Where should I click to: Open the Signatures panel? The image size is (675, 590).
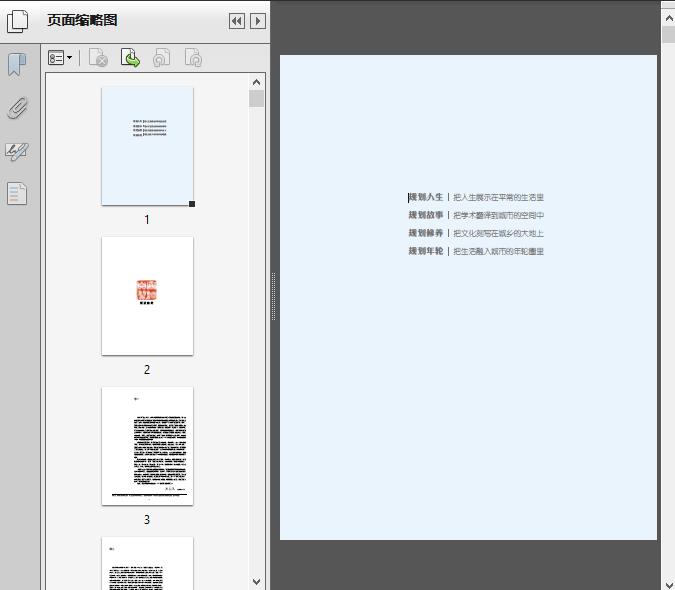17,151
